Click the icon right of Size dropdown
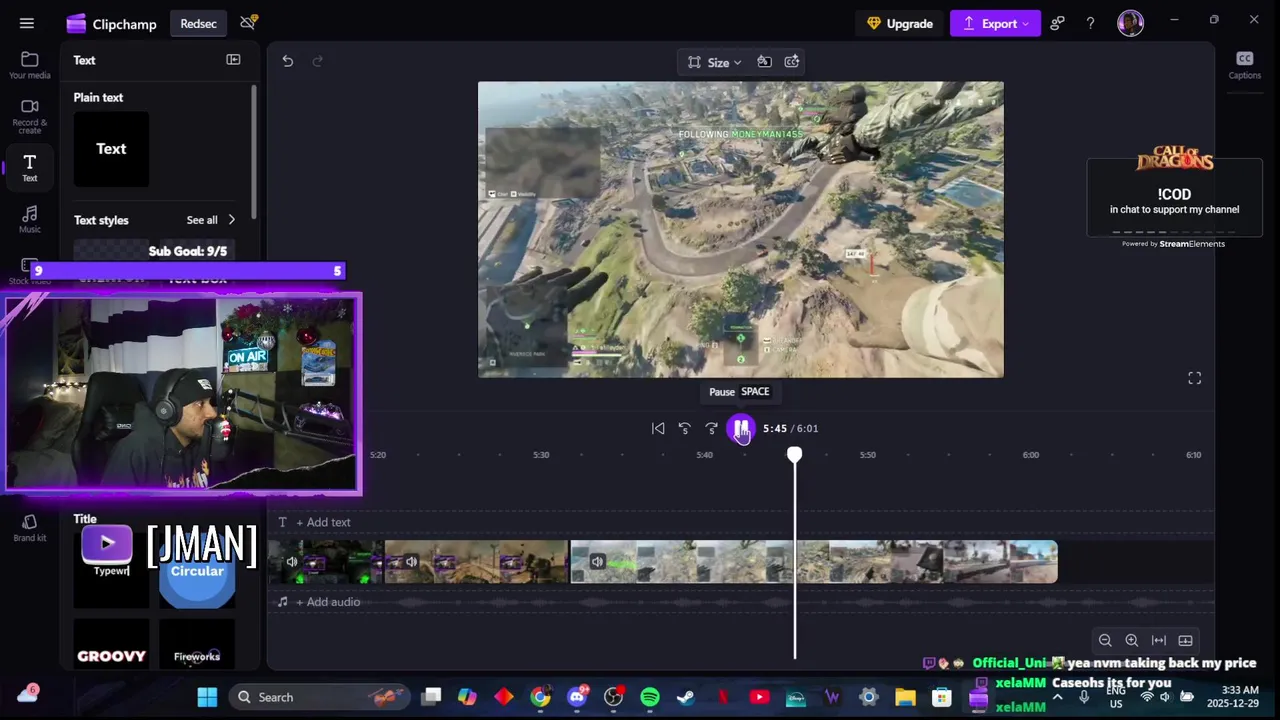The width and height of the screenshot is (1280, 720). [764, 62]
